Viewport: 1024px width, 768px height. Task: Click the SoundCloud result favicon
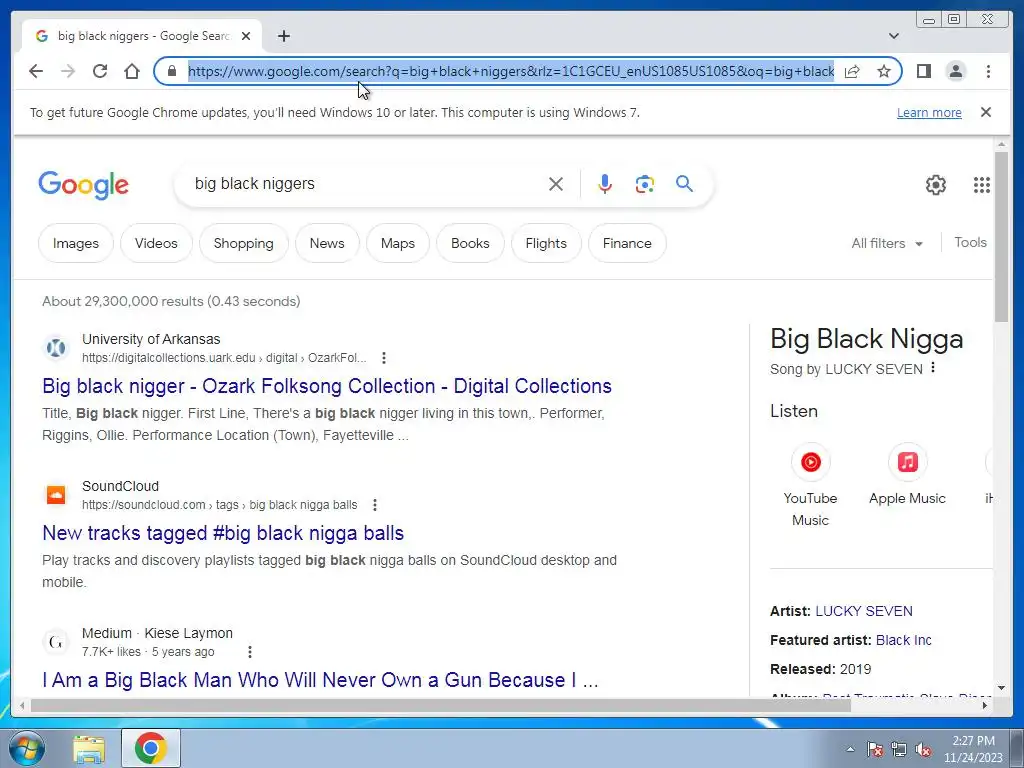(56, 494)
